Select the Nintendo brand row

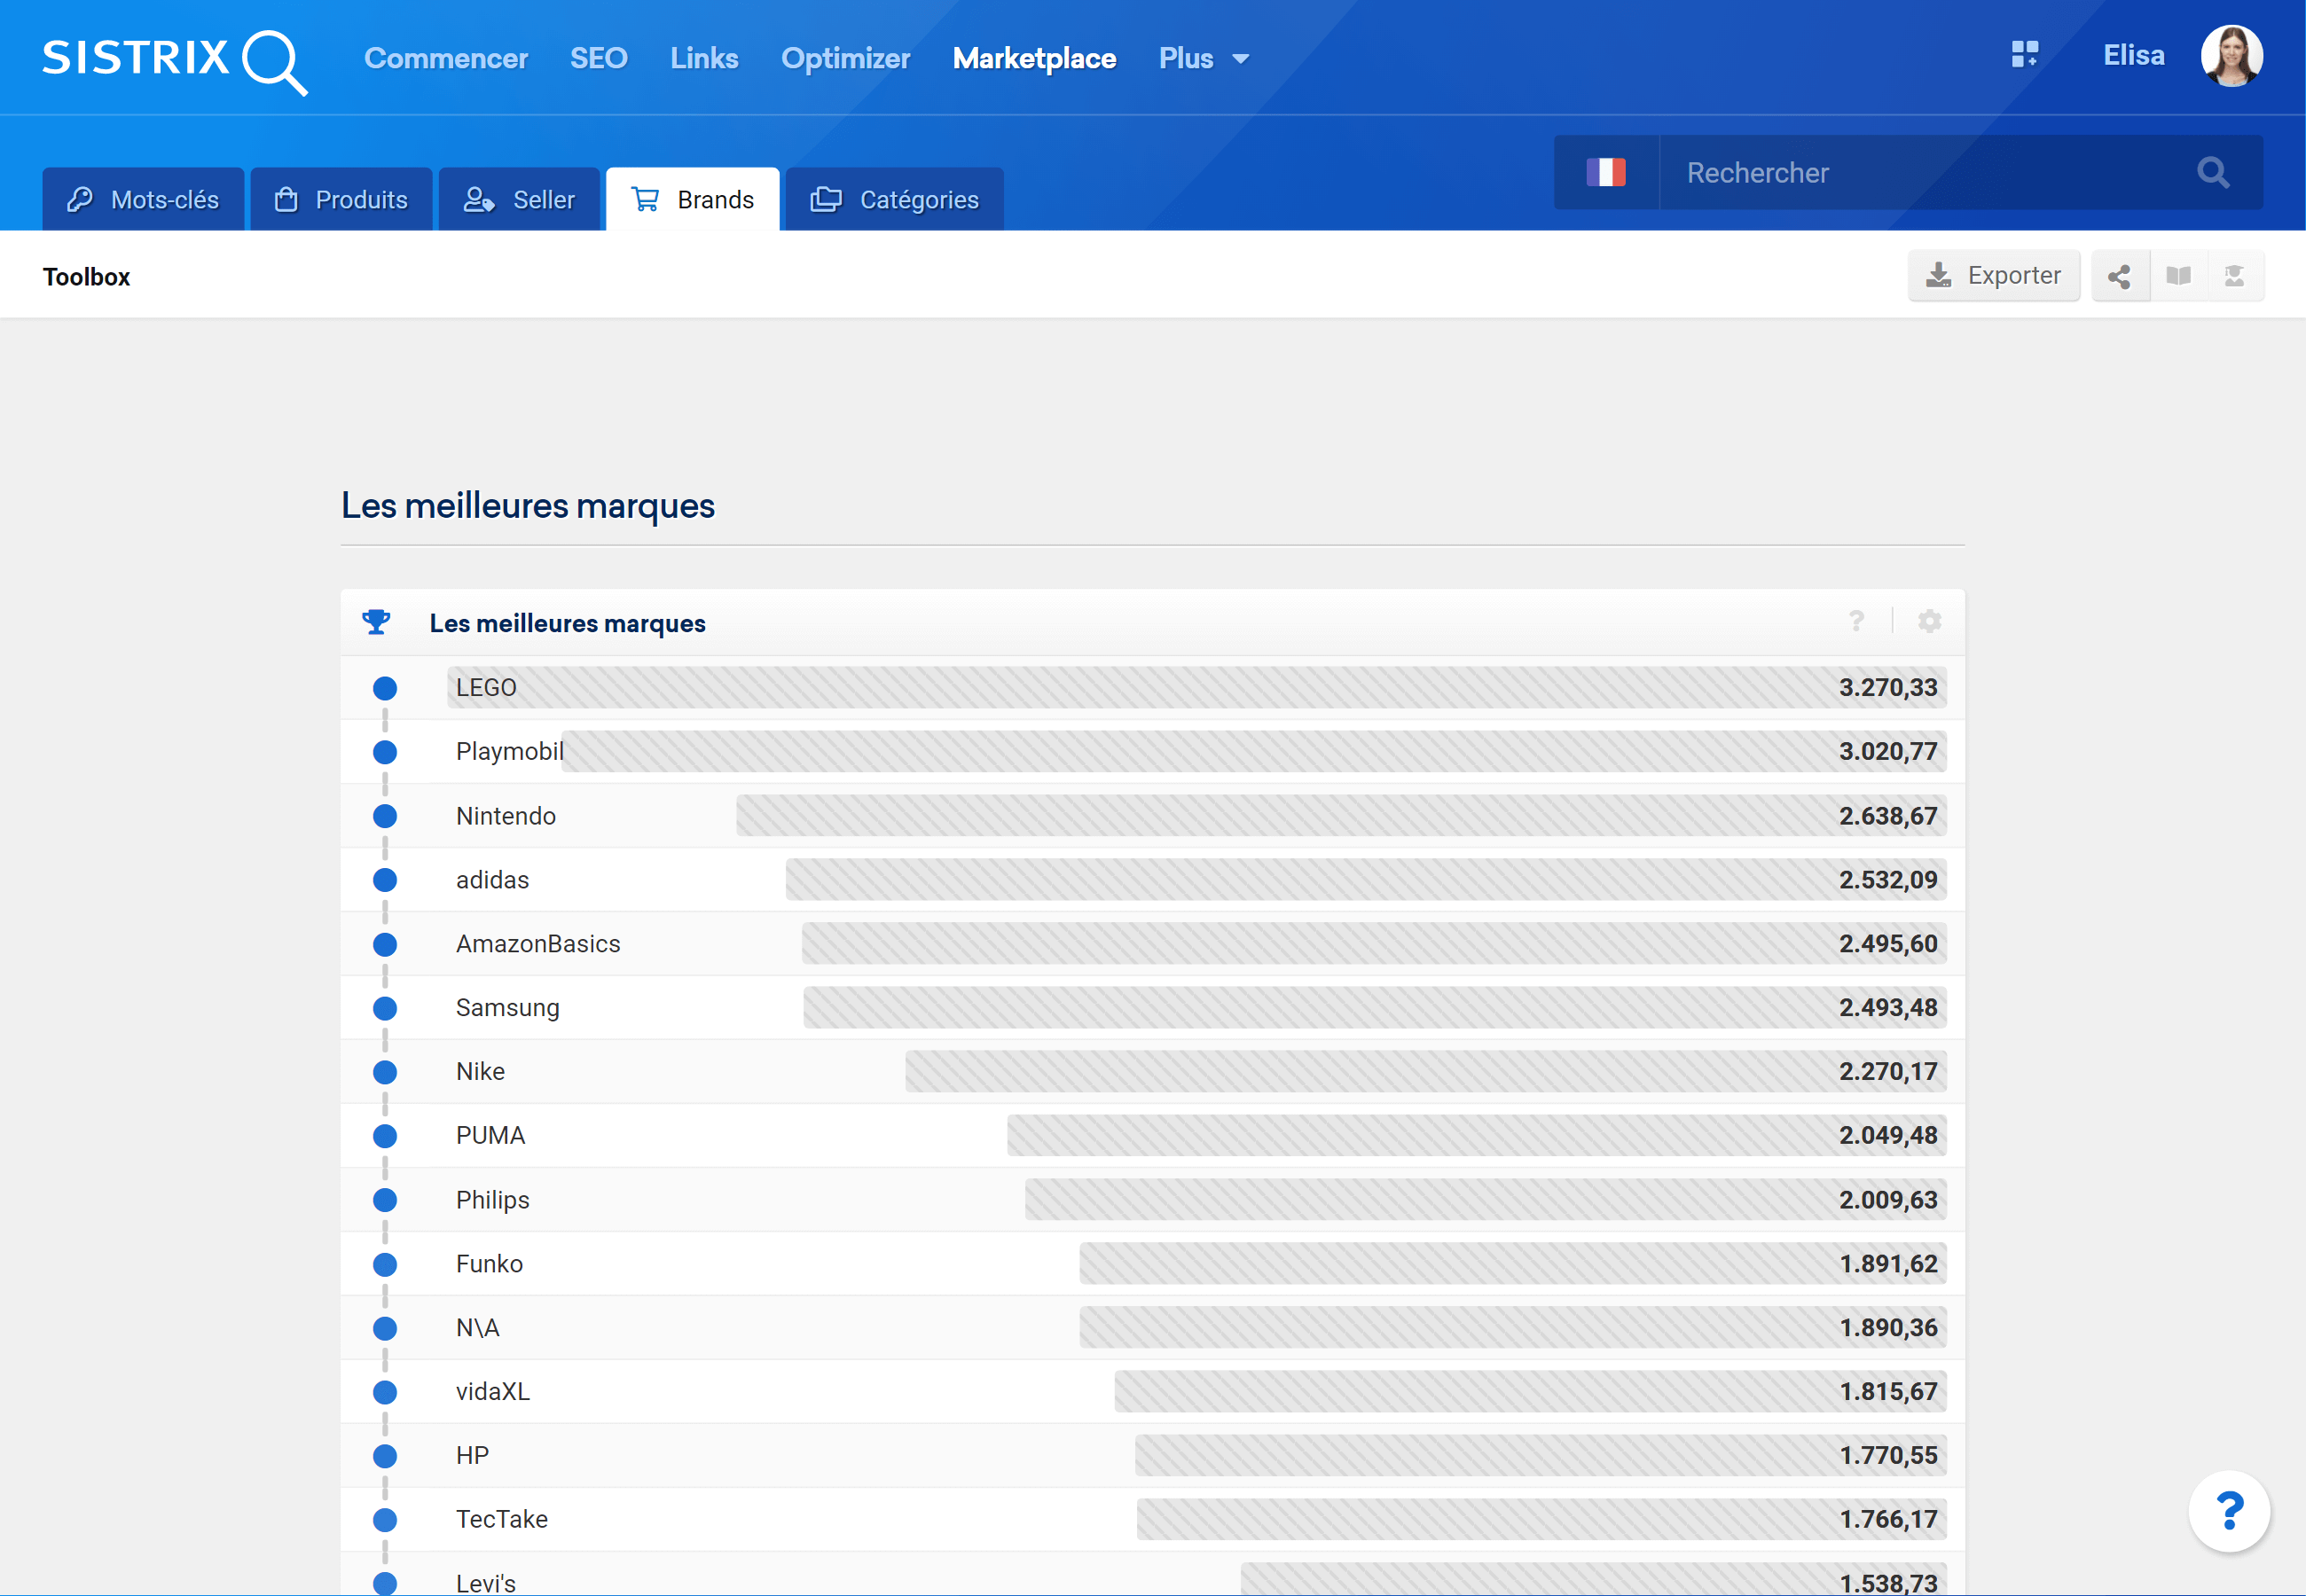[1152, 815]
